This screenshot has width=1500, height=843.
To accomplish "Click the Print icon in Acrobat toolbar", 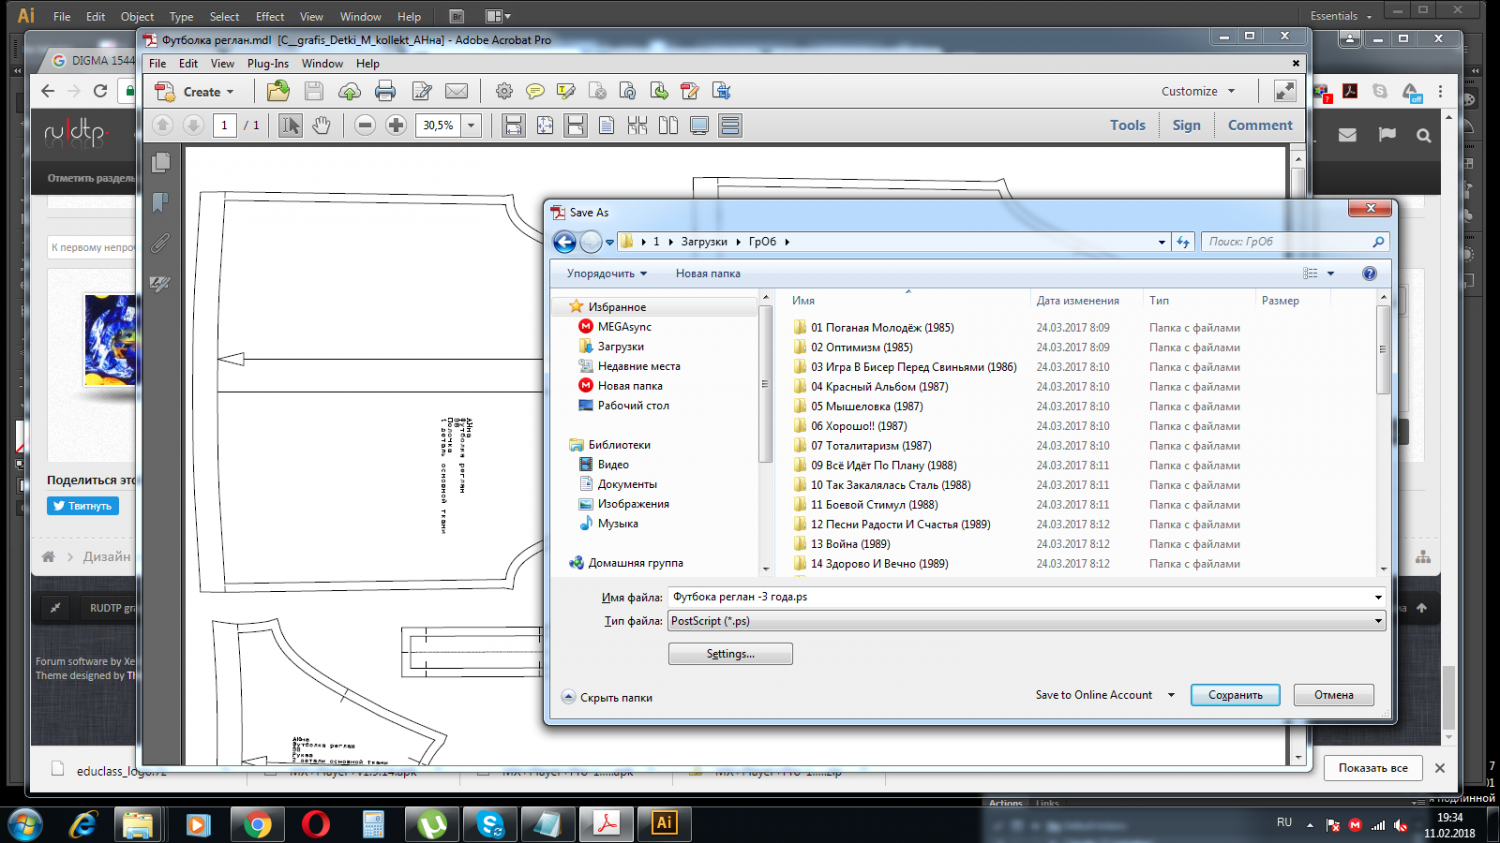I will point(385,91).
